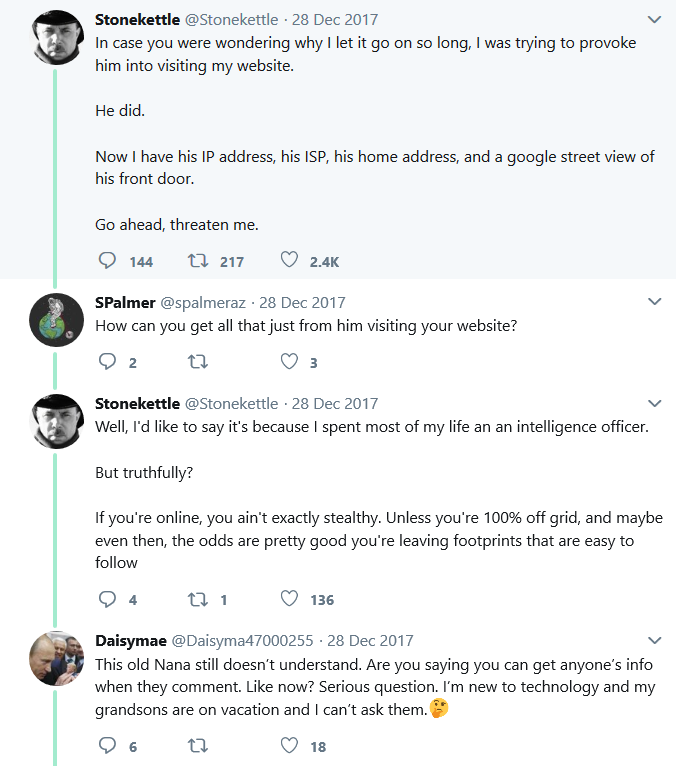The height and width of the screenshot is (766, 676).
Task: Expand more-options chevron on Daisymae's tweet
Action: (x=654, y=640)
